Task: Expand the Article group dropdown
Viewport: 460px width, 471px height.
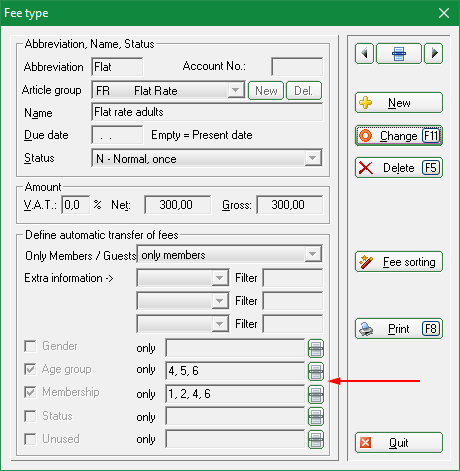Action: [x=236, y=90]
